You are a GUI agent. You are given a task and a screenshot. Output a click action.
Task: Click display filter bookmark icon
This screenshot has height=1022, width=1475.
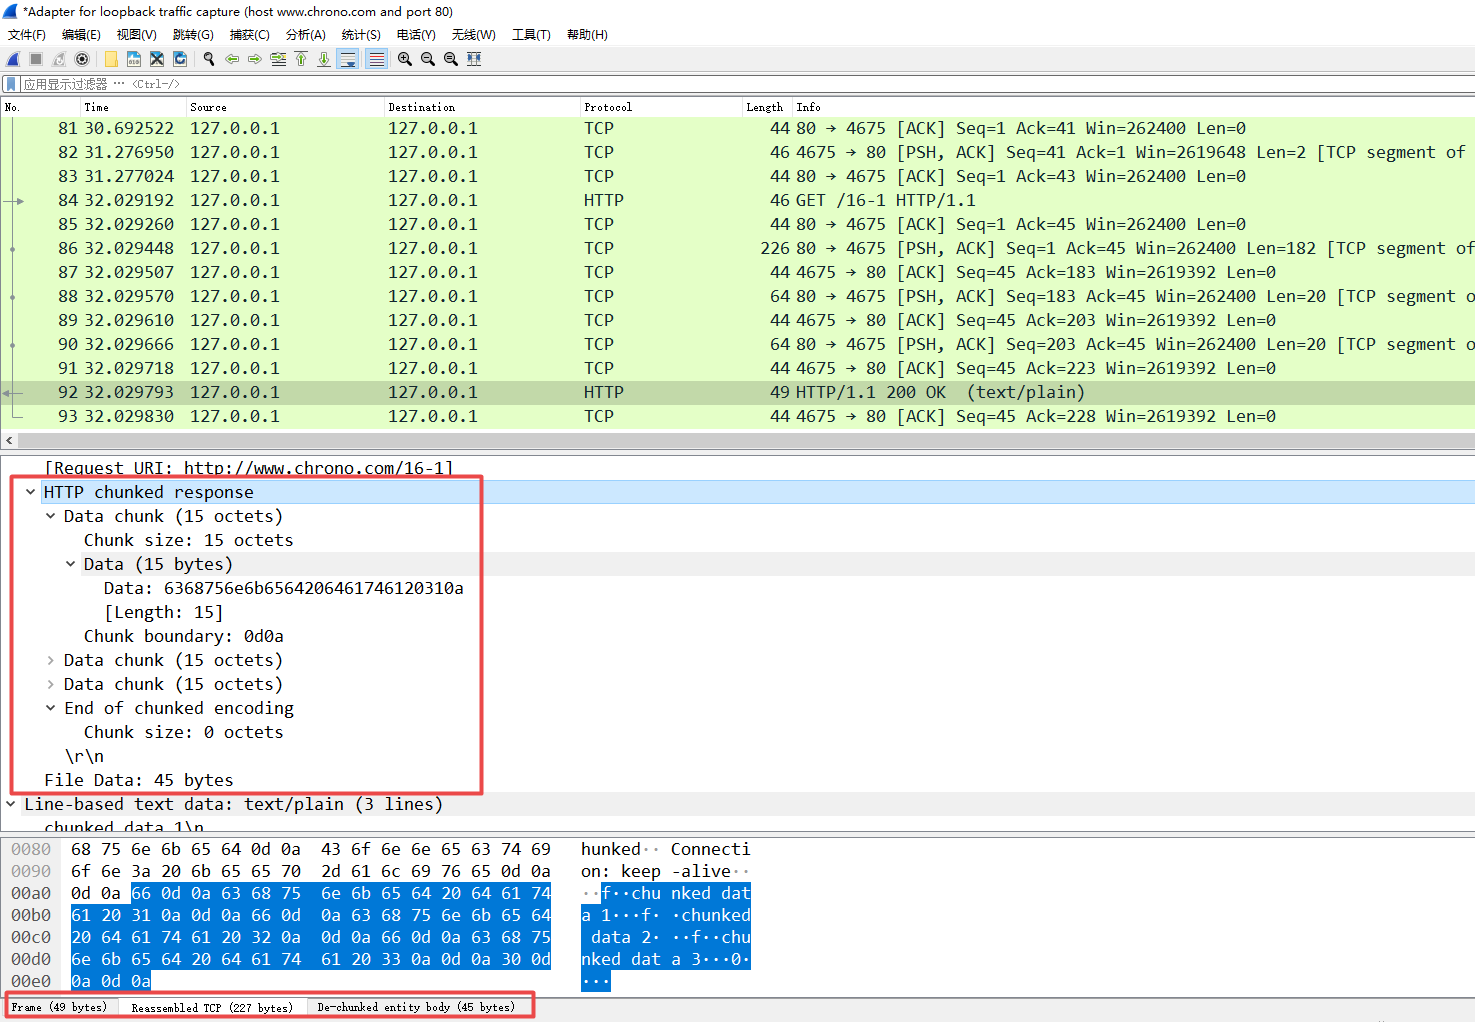(x=11, y=84)
